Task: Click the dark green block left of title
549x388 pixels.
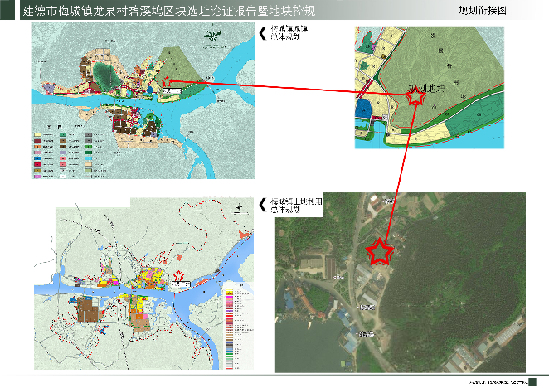Action: pyautogui.click(x=7, y=9)
